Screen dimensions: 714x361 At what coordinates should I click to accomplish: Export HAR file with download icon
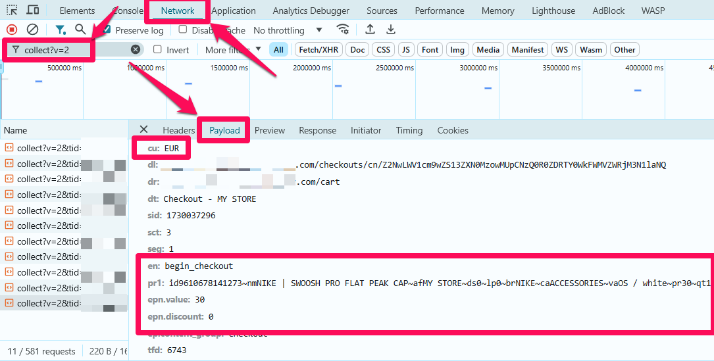(391, 30)
